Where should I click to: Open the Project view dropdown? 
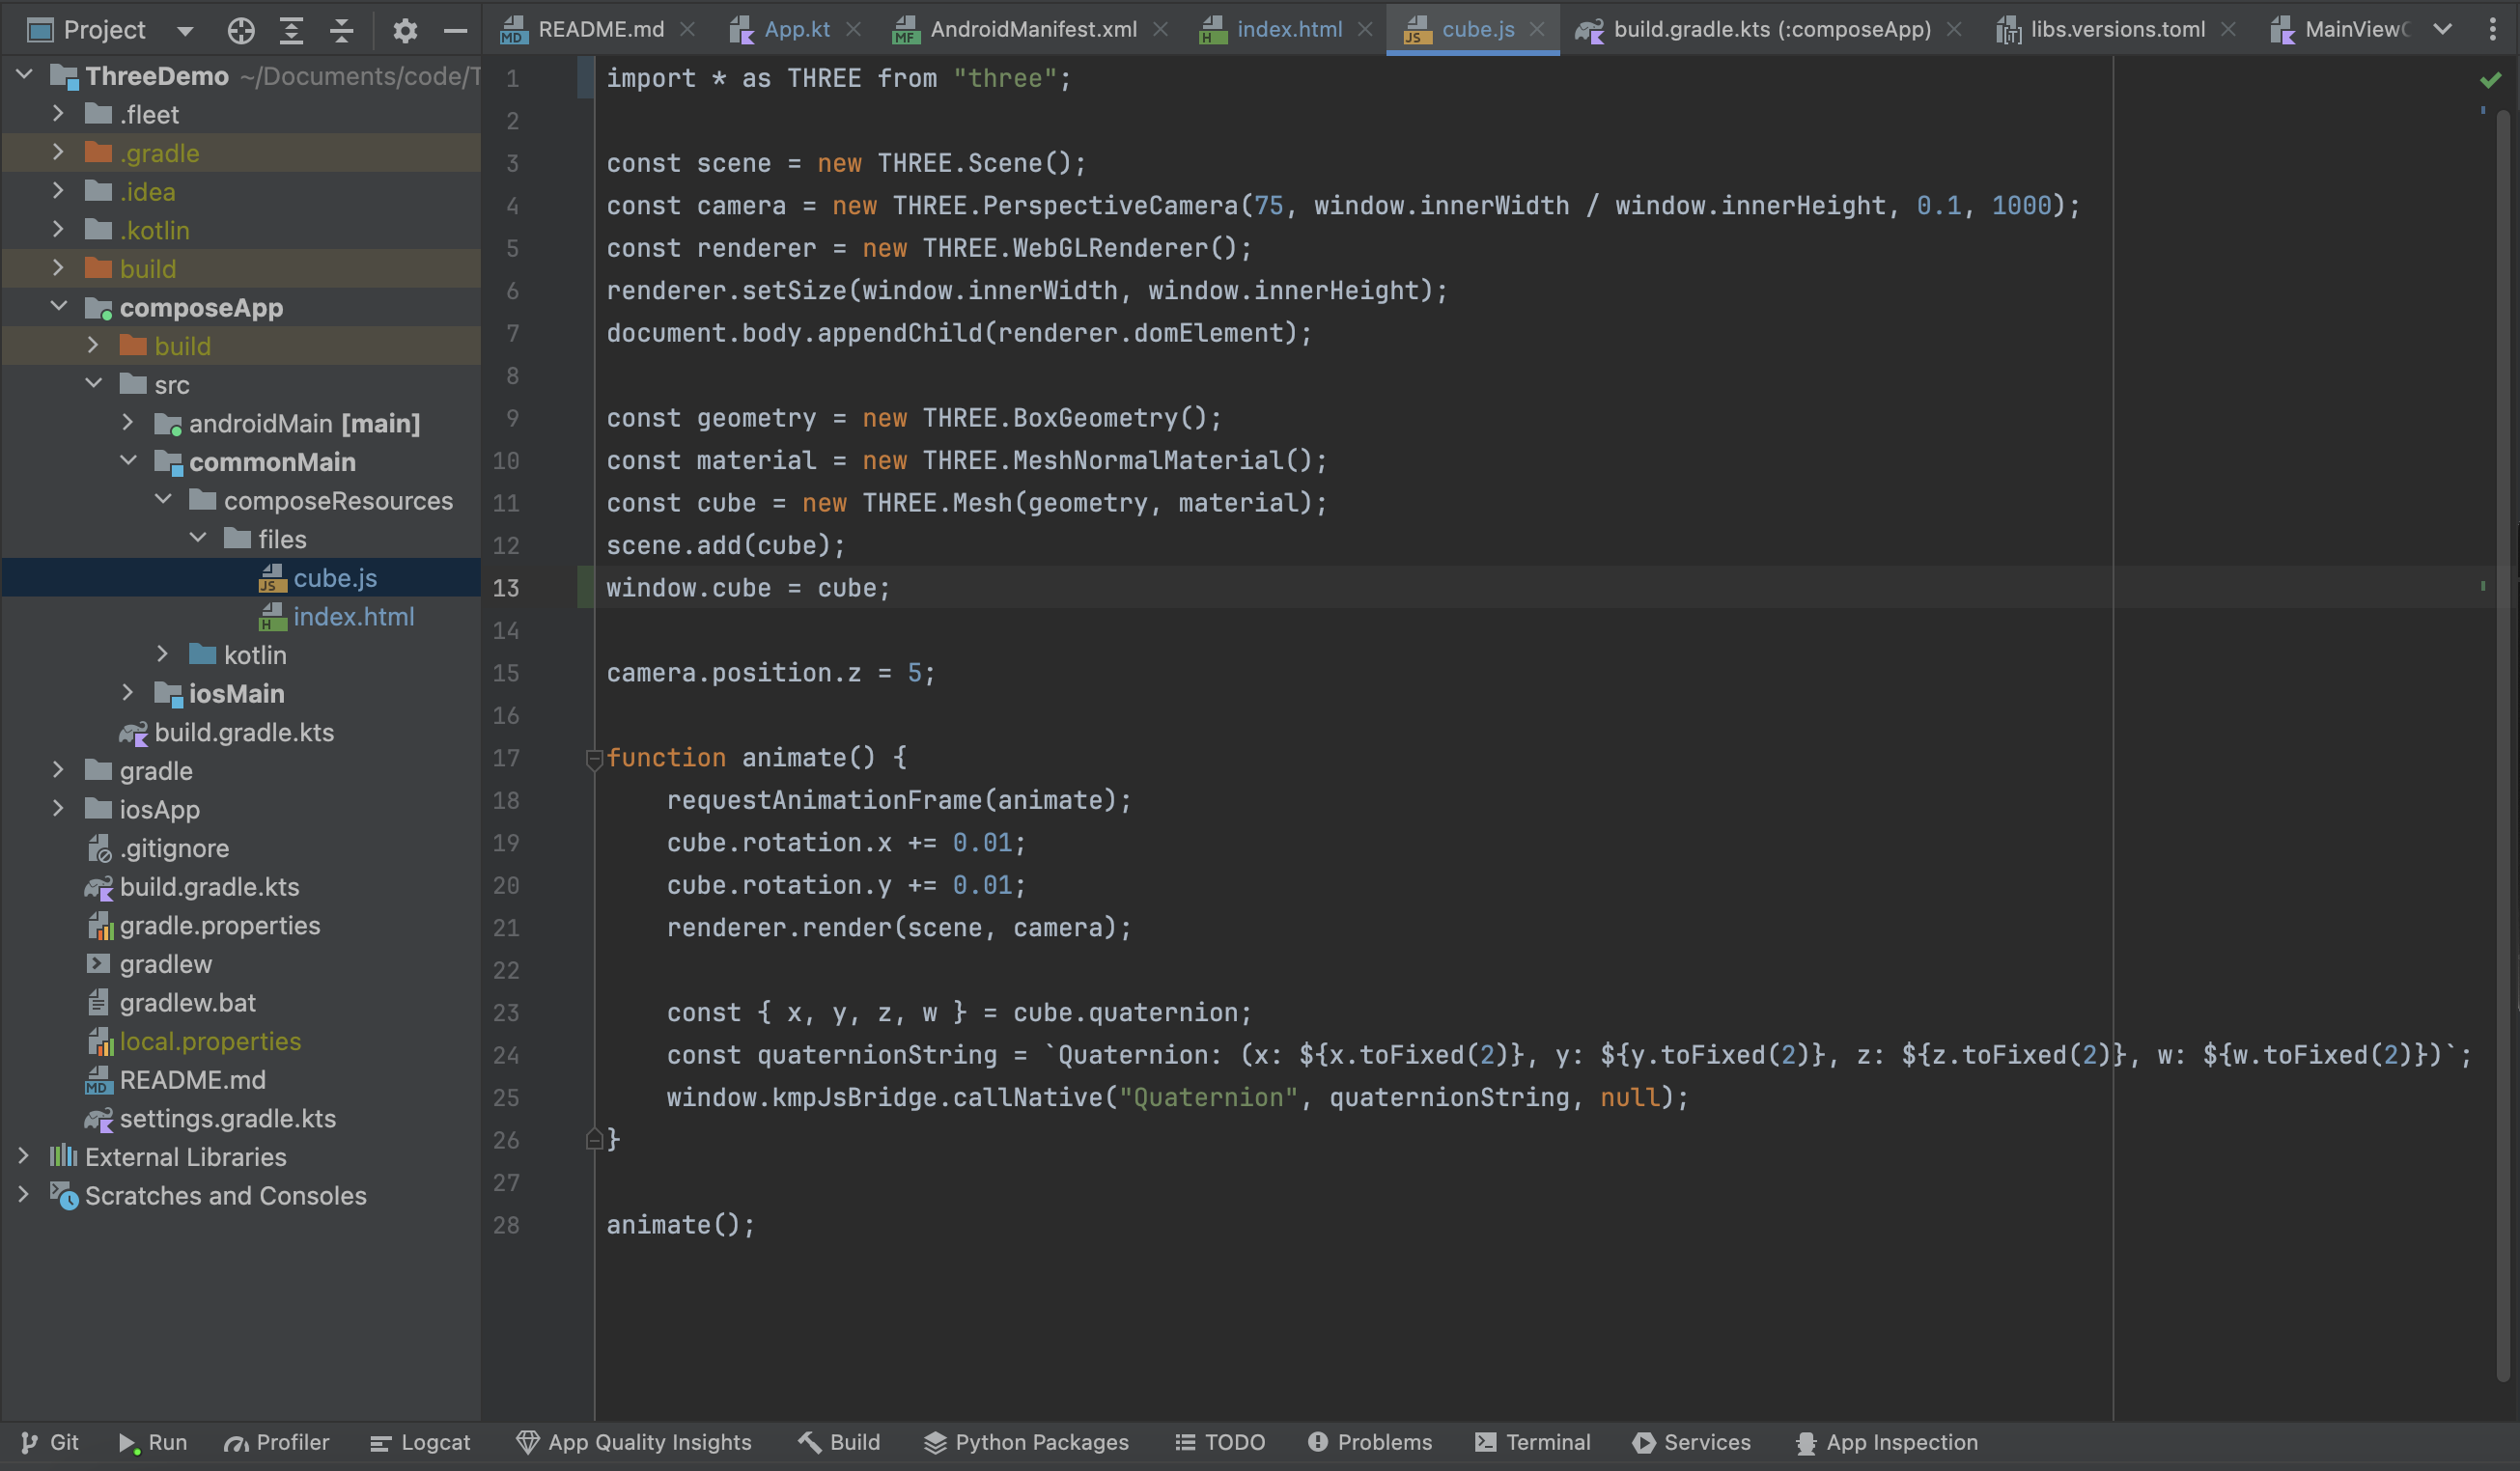[x=185, y=31]
